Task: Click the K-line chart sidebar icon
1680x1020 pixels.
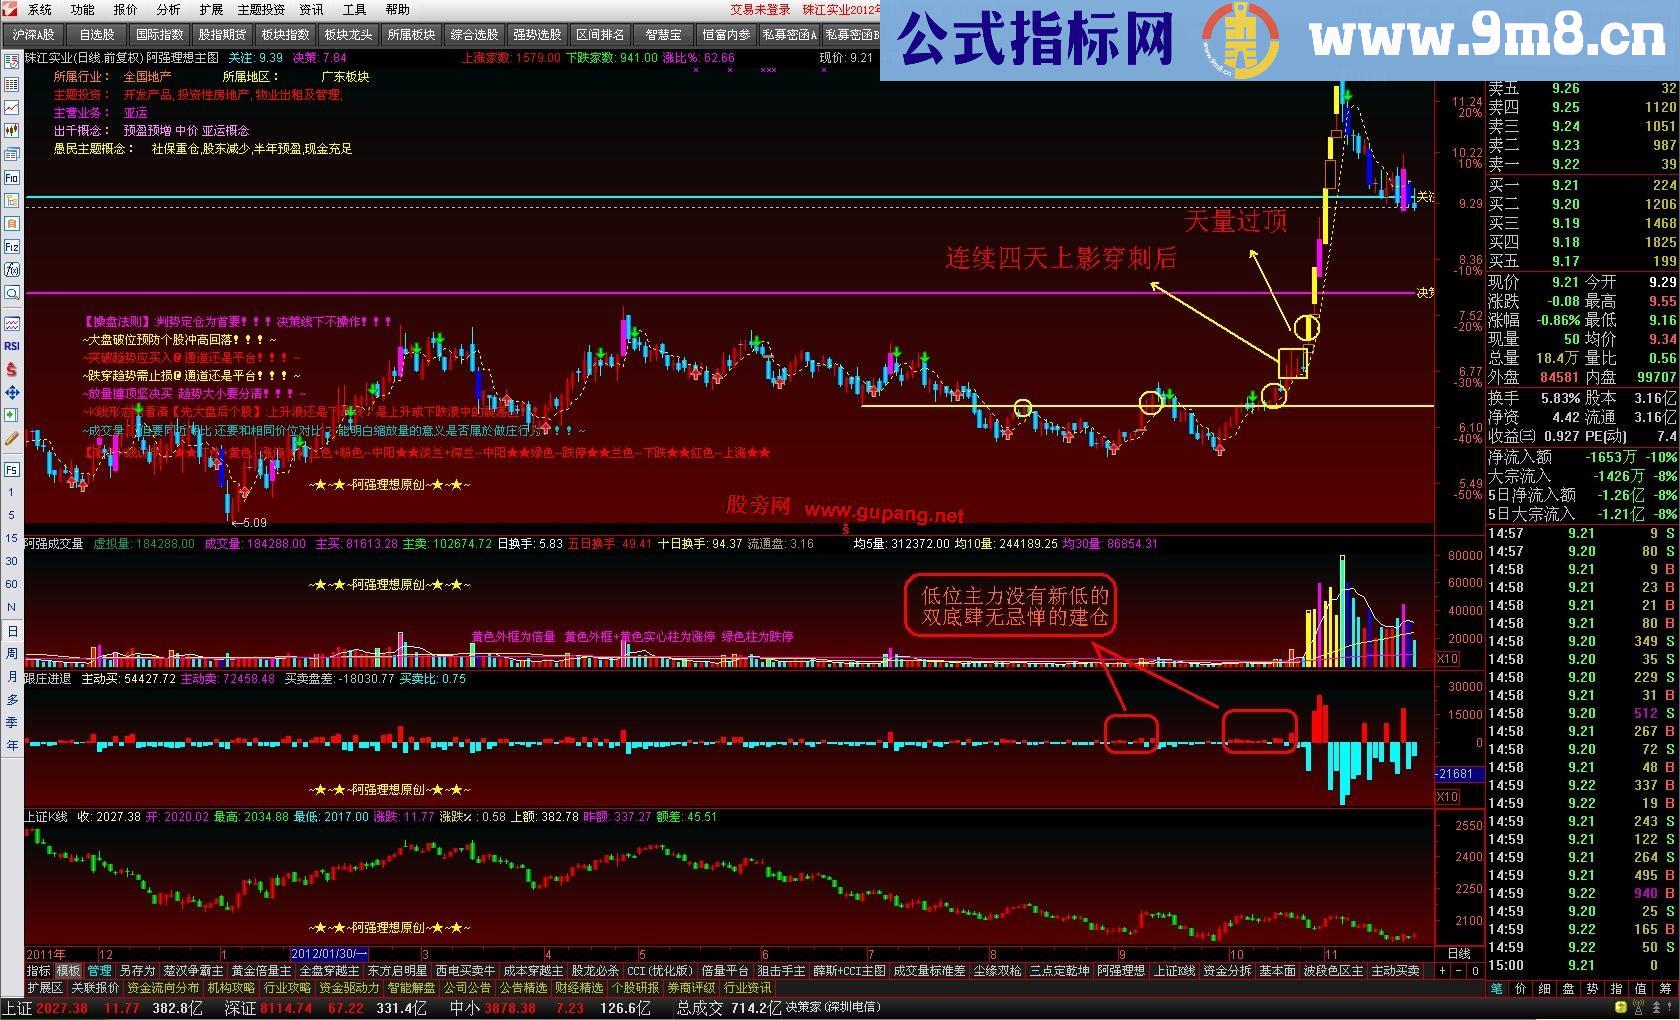Action: click(11, 125)
